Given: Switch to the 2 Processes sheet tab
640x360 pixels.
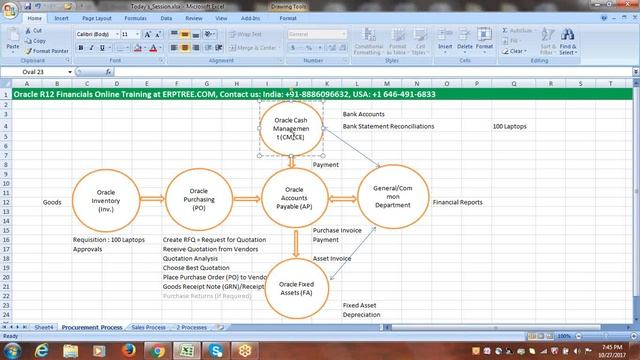Looking at the screenshot, I should (x=191, y=327).
